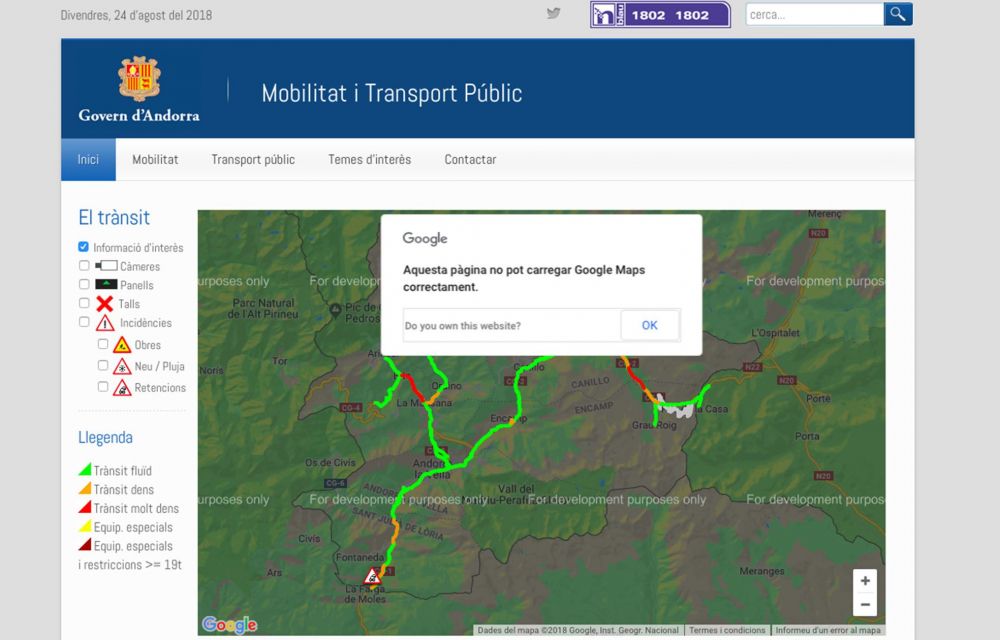Zoom out the map with minus button

pos(865,604)
